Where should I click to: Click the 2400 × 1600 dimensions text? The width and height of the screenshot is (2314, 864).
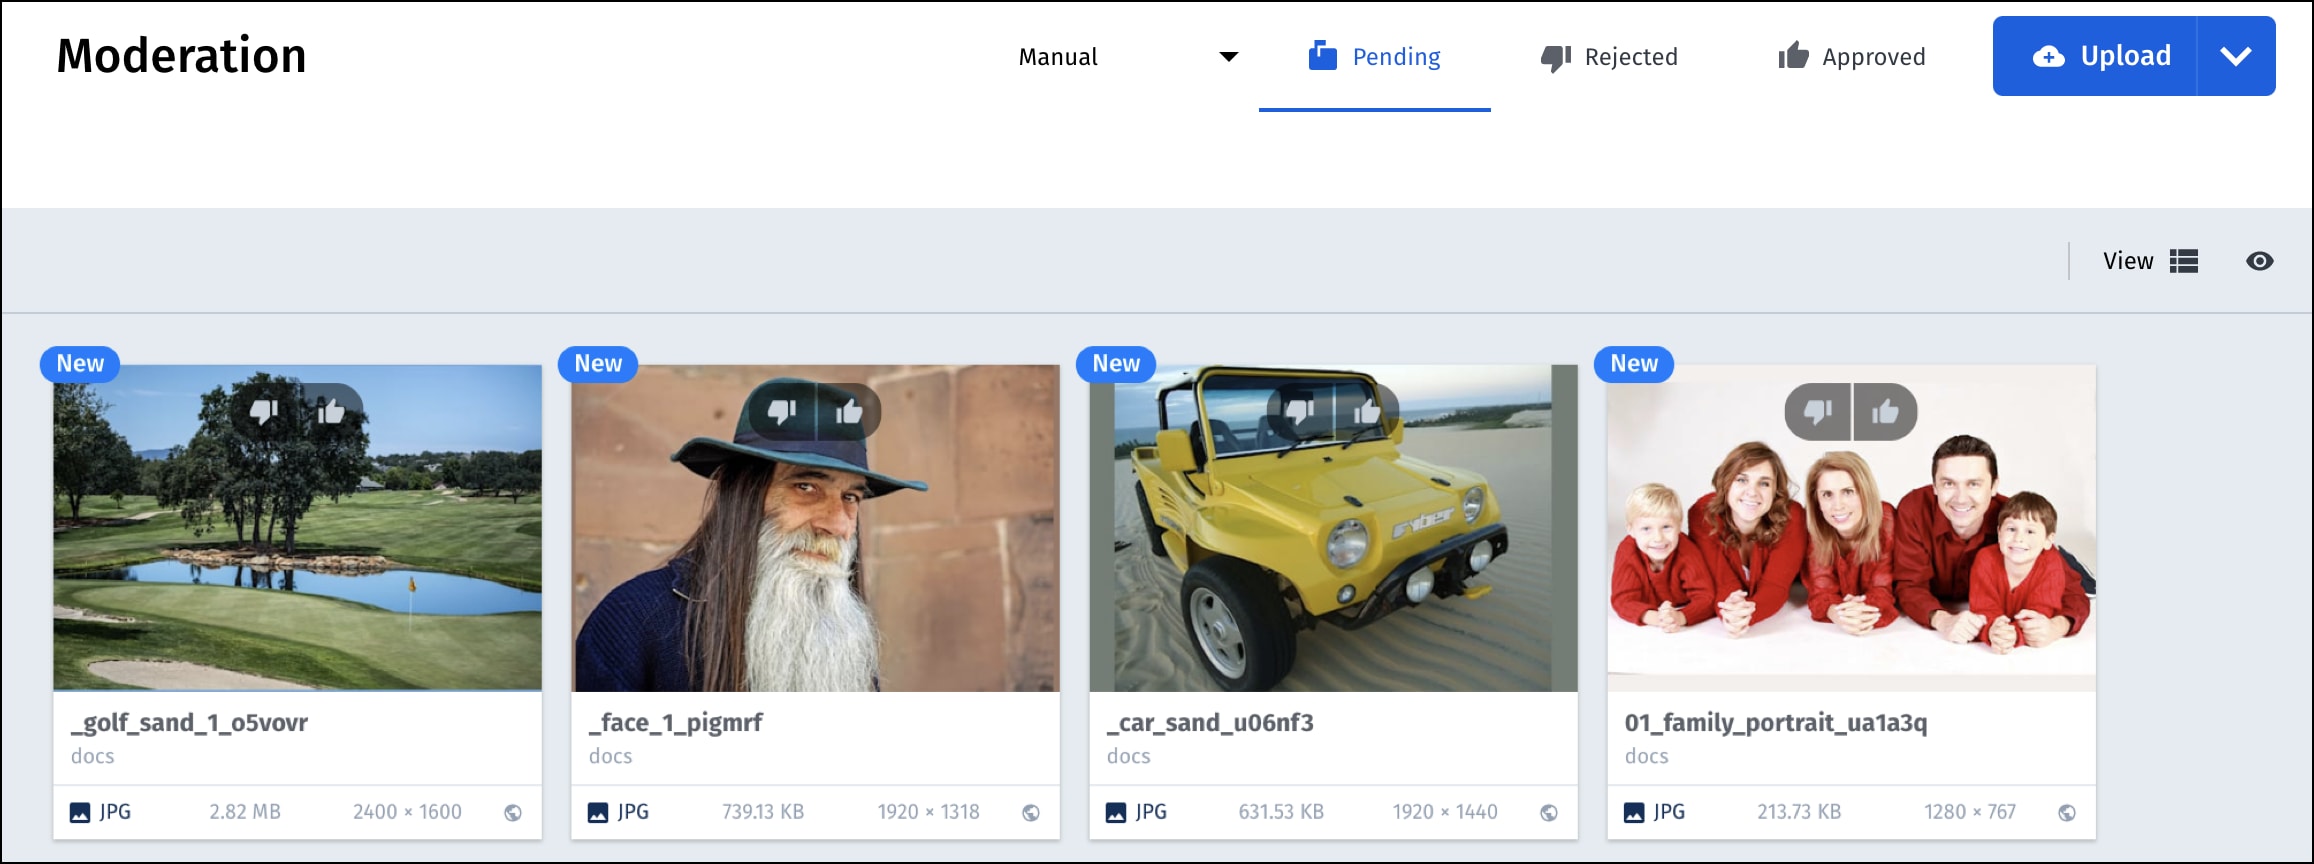click(407, 813)
